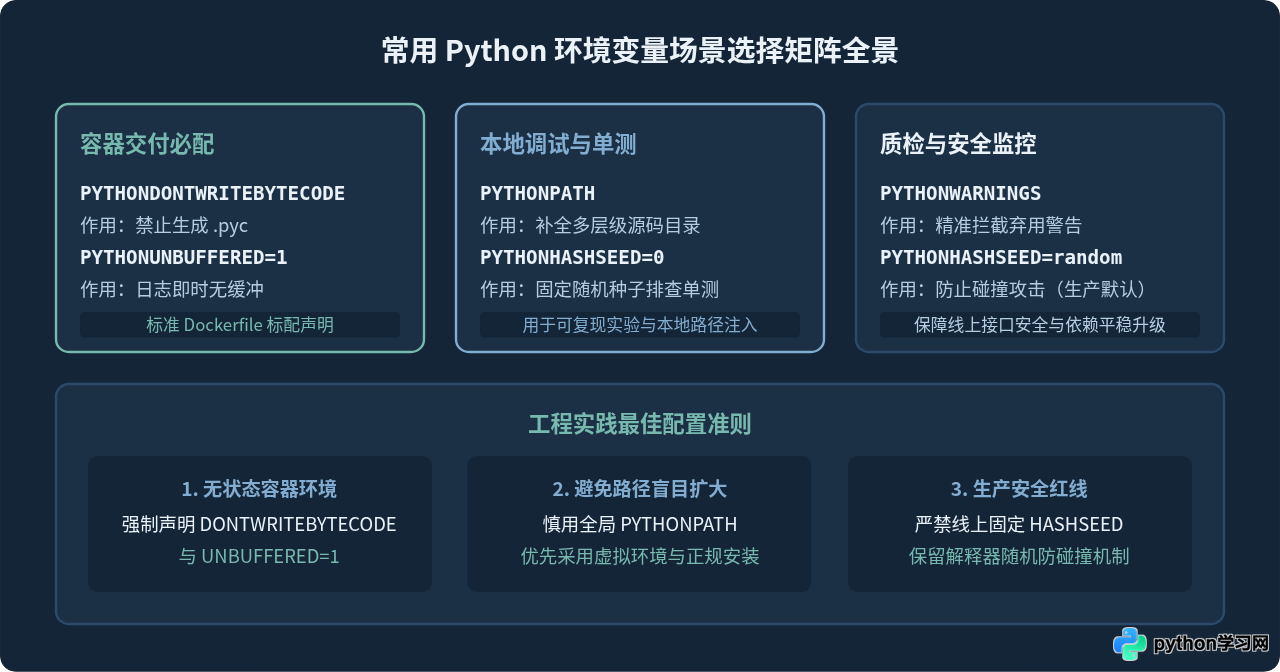Viewport: 1280px width, 672px height.
Task: Click PYTHONHASHSEED=0 variable name
Action: click(572, 257)
